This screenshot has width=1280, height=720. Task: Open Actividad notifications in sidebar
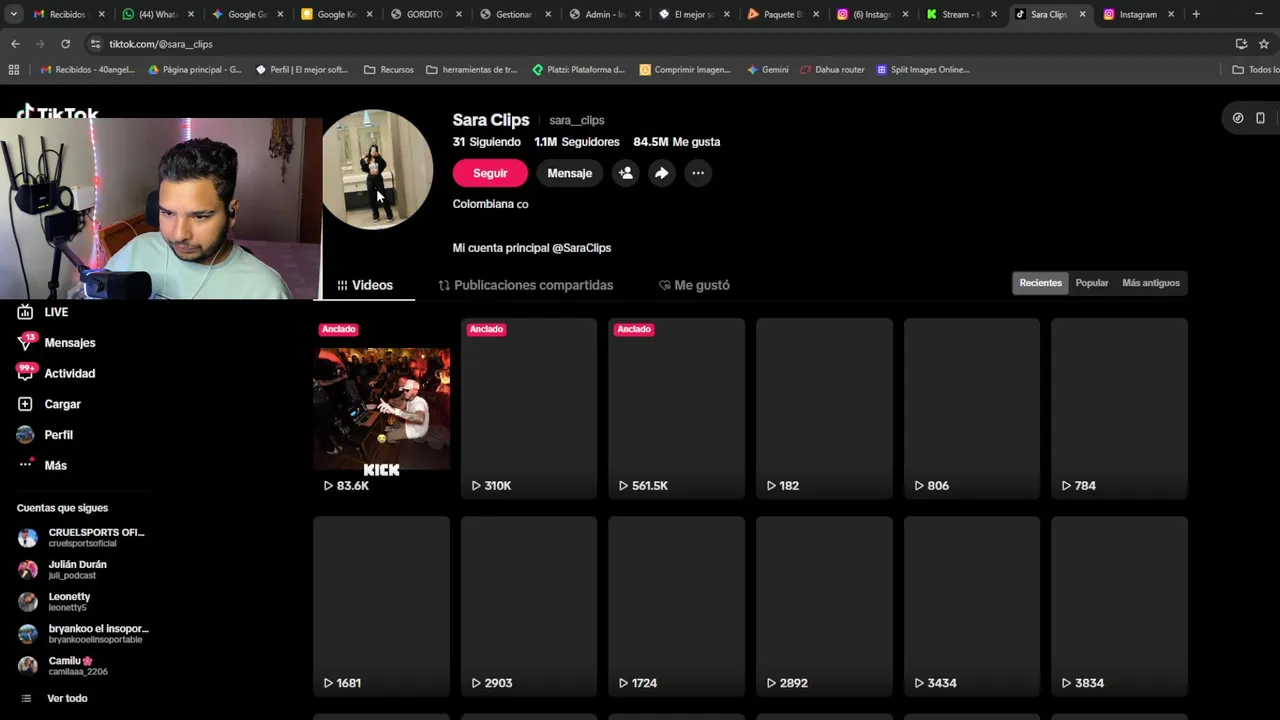pyautogui.click(x=57, y=373)
